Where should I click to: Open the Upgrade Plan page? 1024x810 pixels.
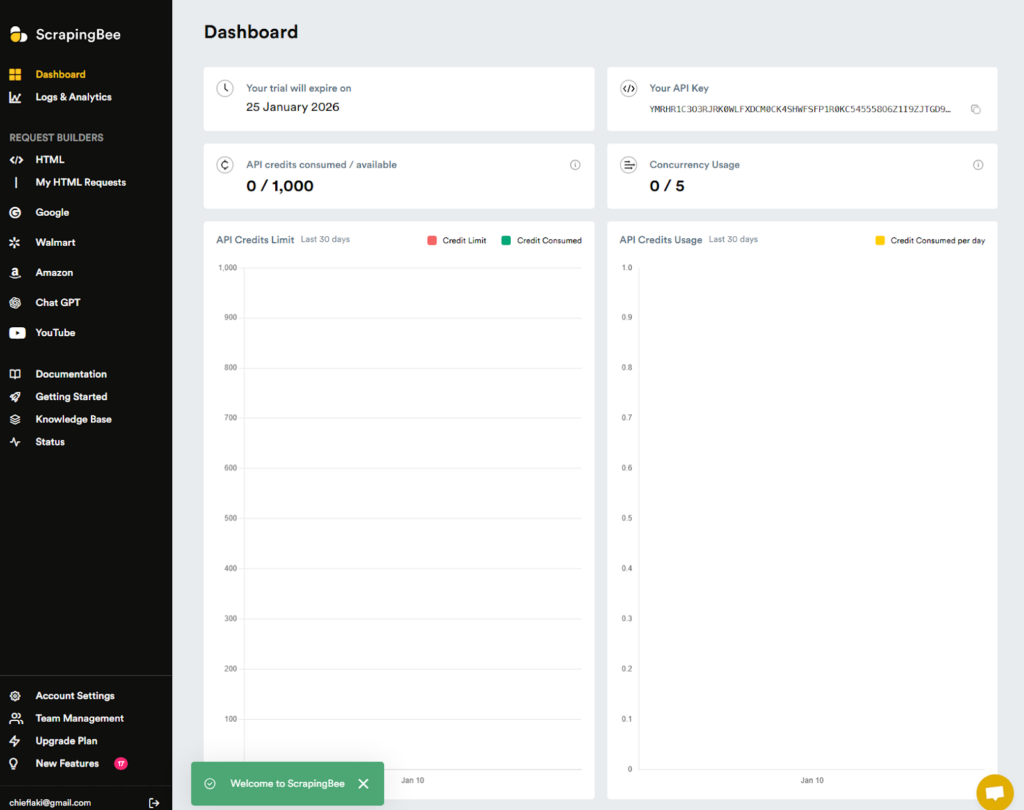pos(67,741)
